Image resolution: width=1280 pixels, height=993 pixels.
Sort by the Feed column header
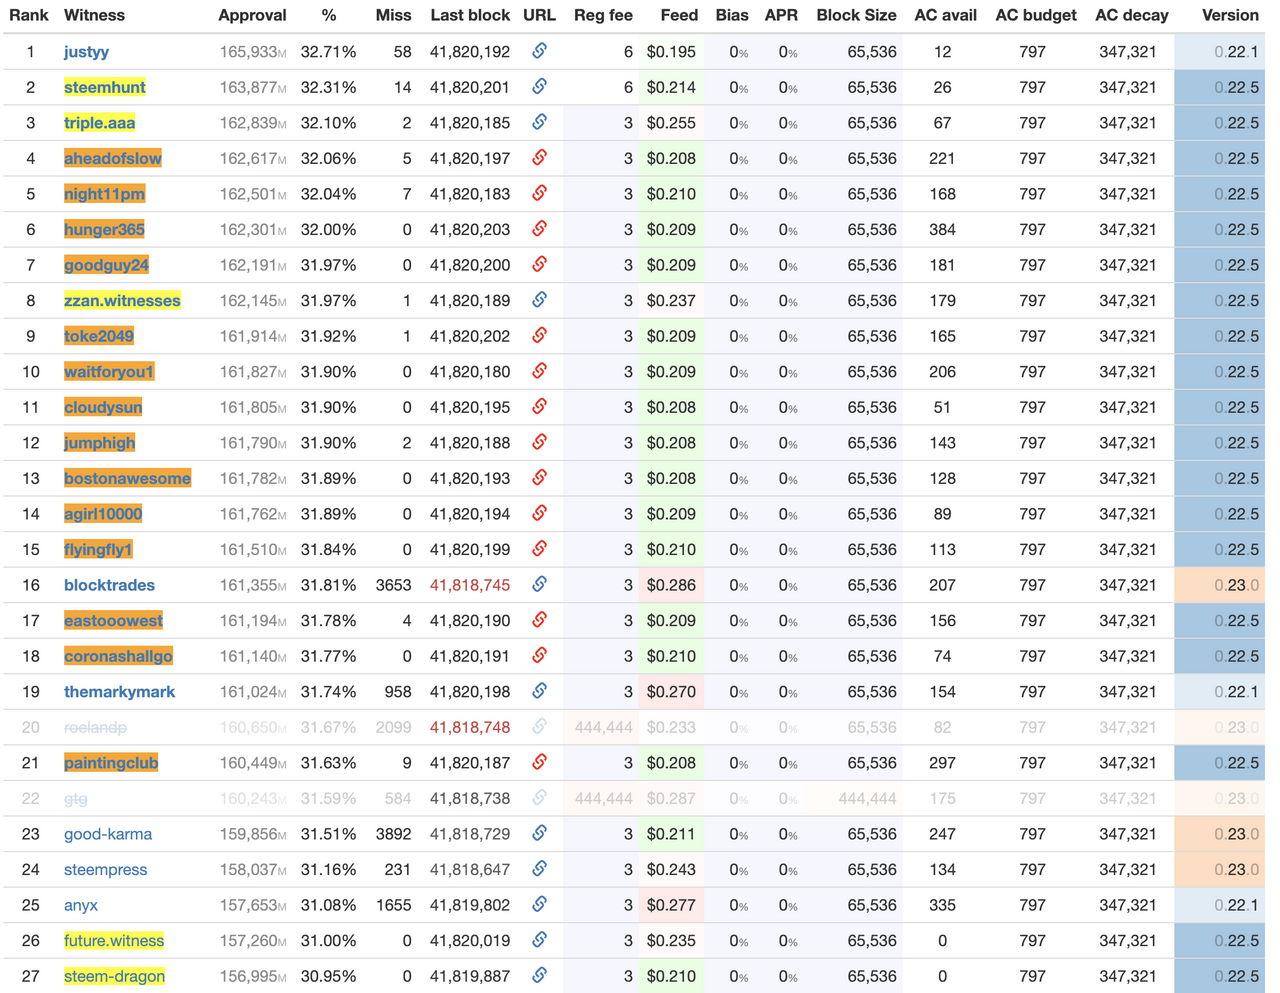point(679,15)
